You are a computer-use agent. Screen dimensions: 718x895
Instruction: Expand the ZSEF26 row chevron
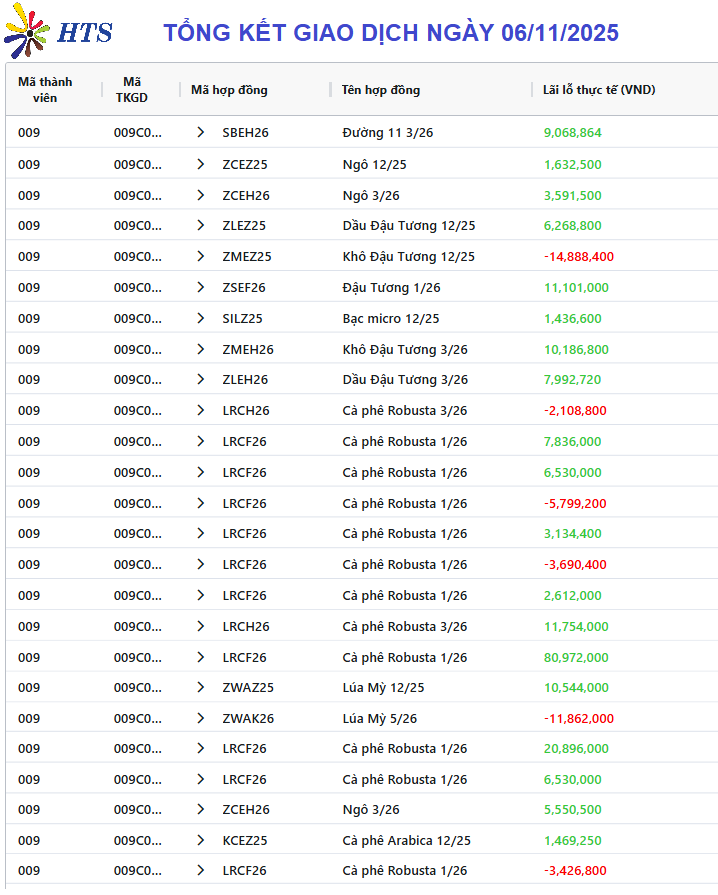click(200, 288)
